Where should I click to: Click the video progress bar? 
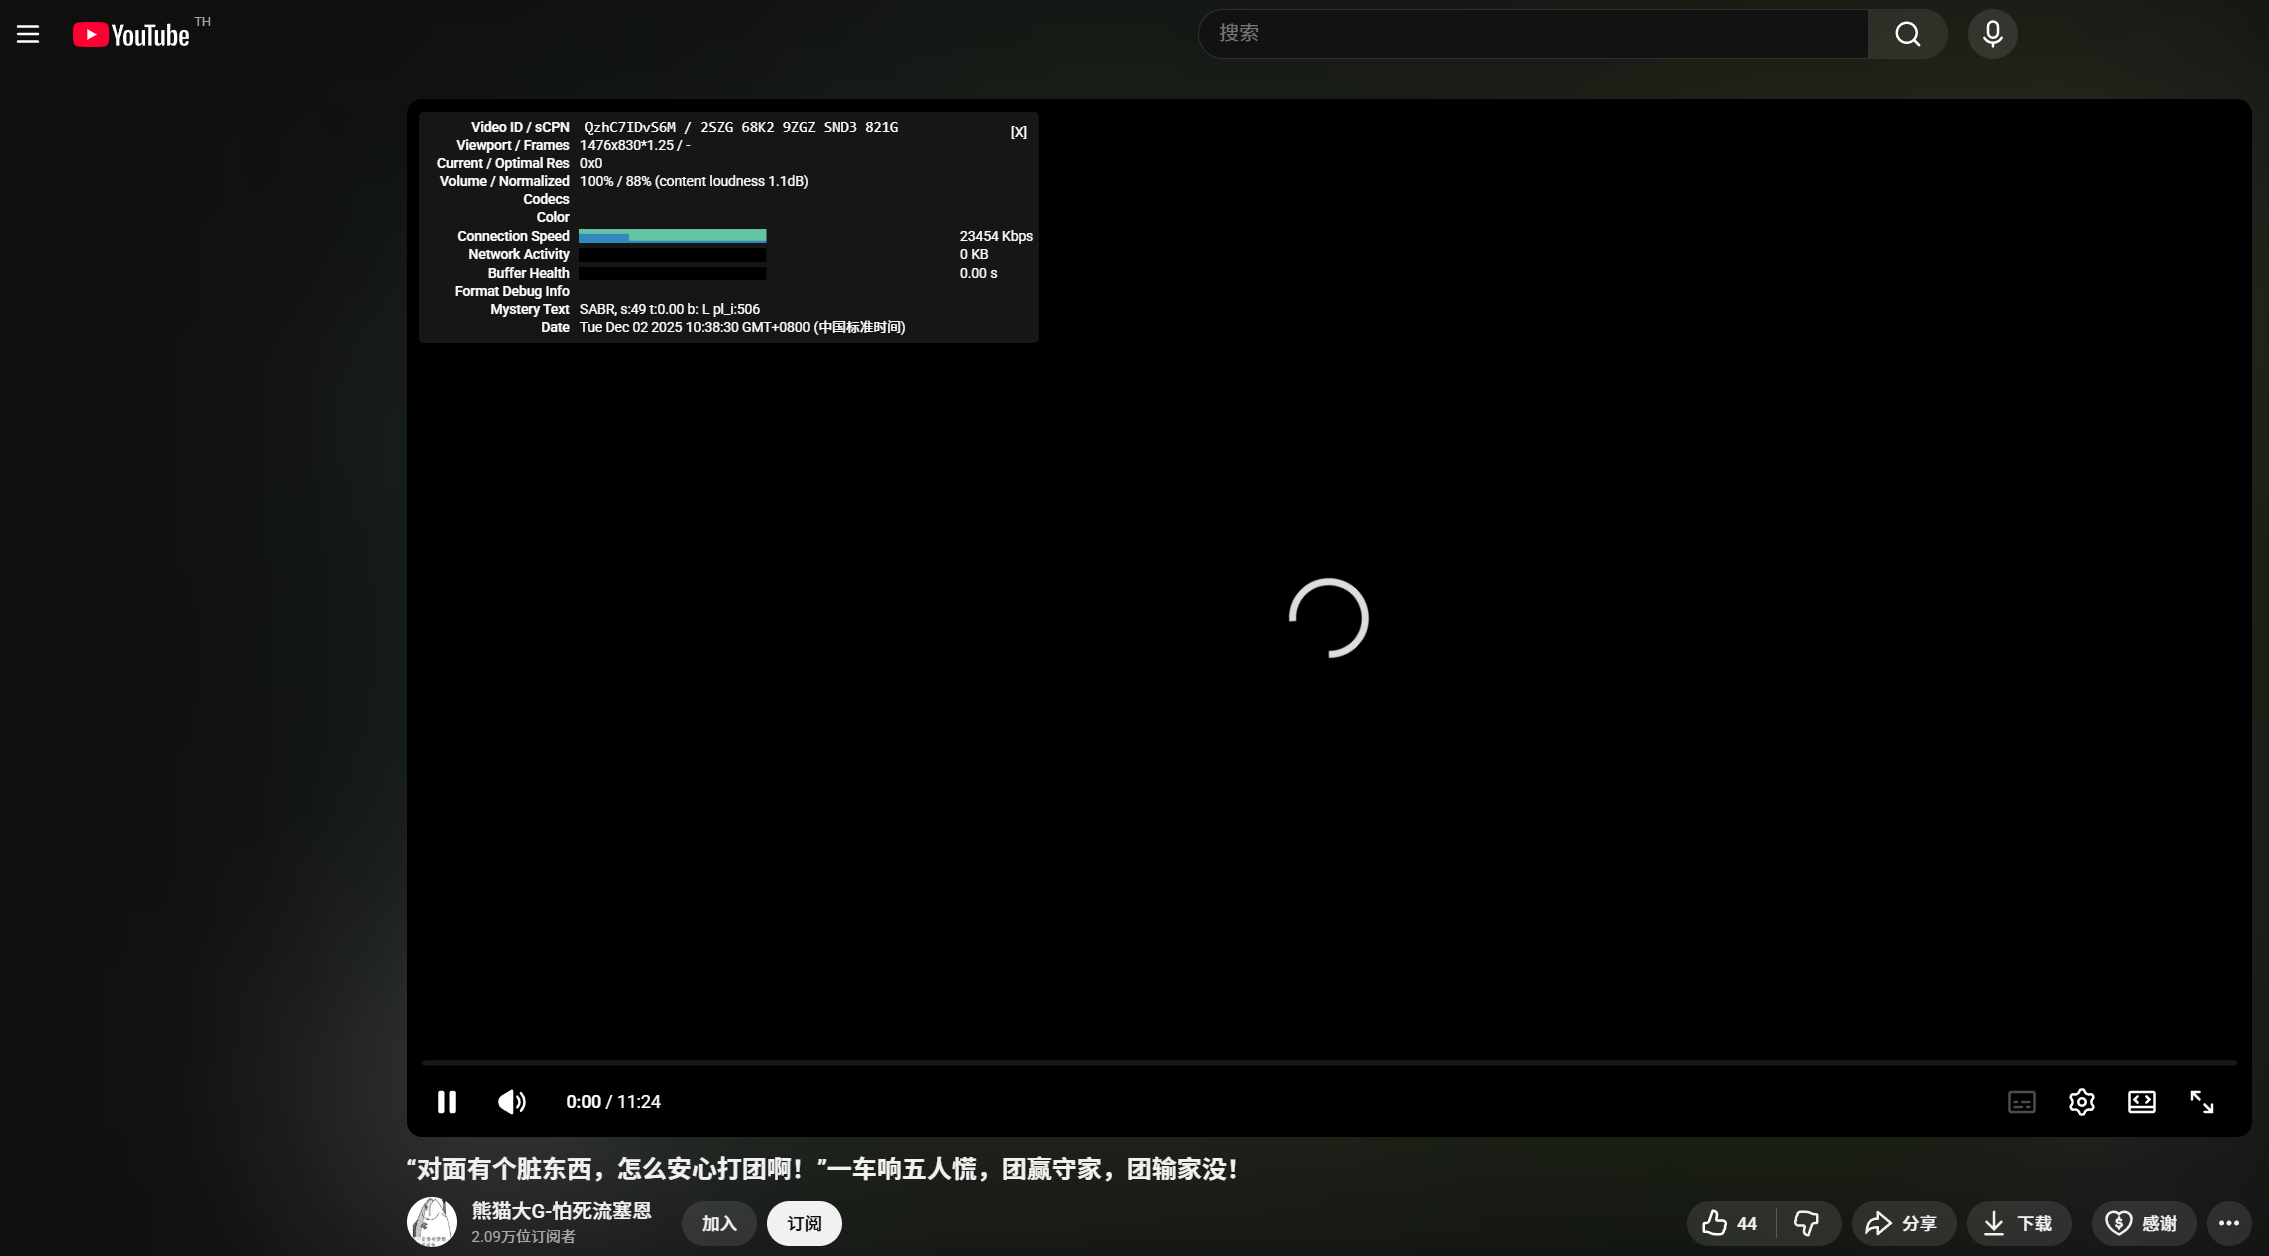(x=1328, y=1062)
